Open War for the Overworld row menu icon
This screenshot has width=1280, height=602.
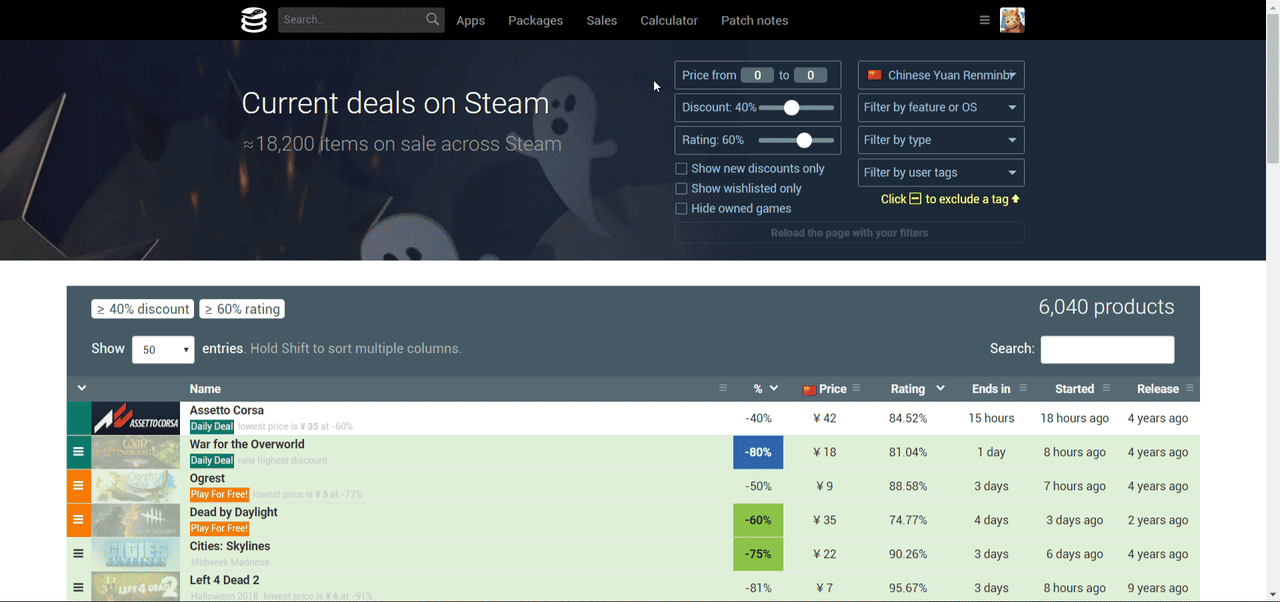[79, 452]
